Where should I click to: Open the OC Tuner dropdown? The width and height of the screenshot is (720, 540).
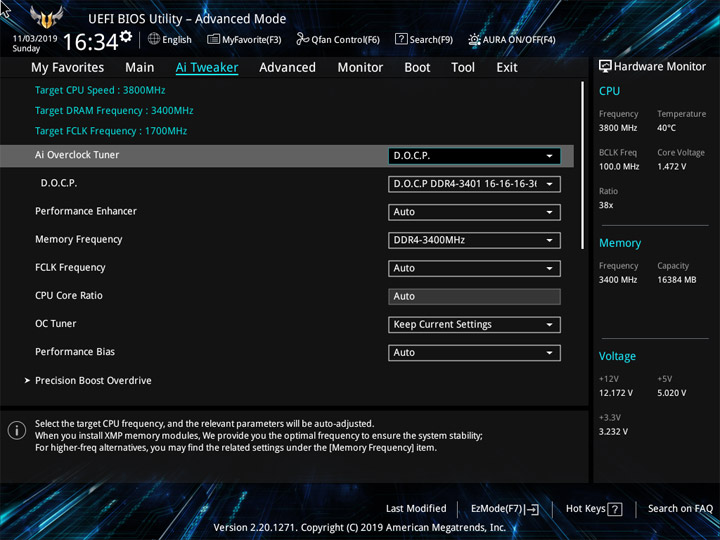point(474,325)
